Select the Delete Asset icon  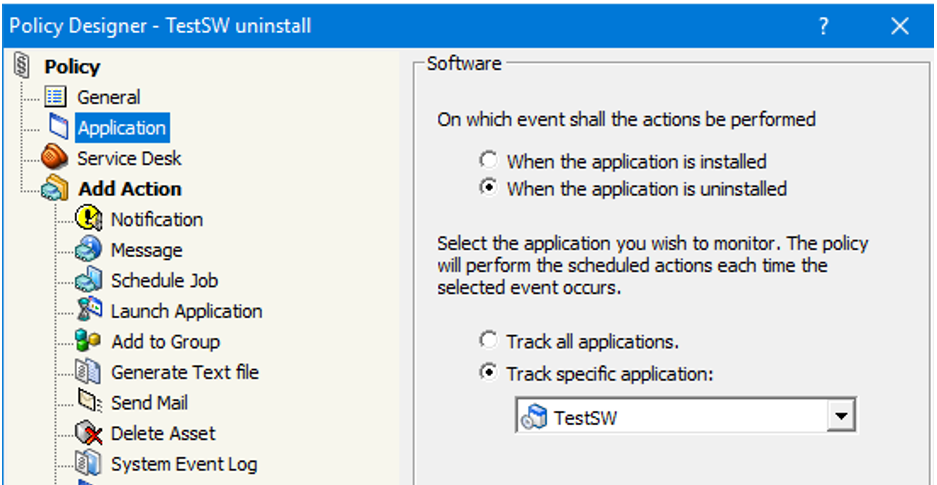pos(89,434)
